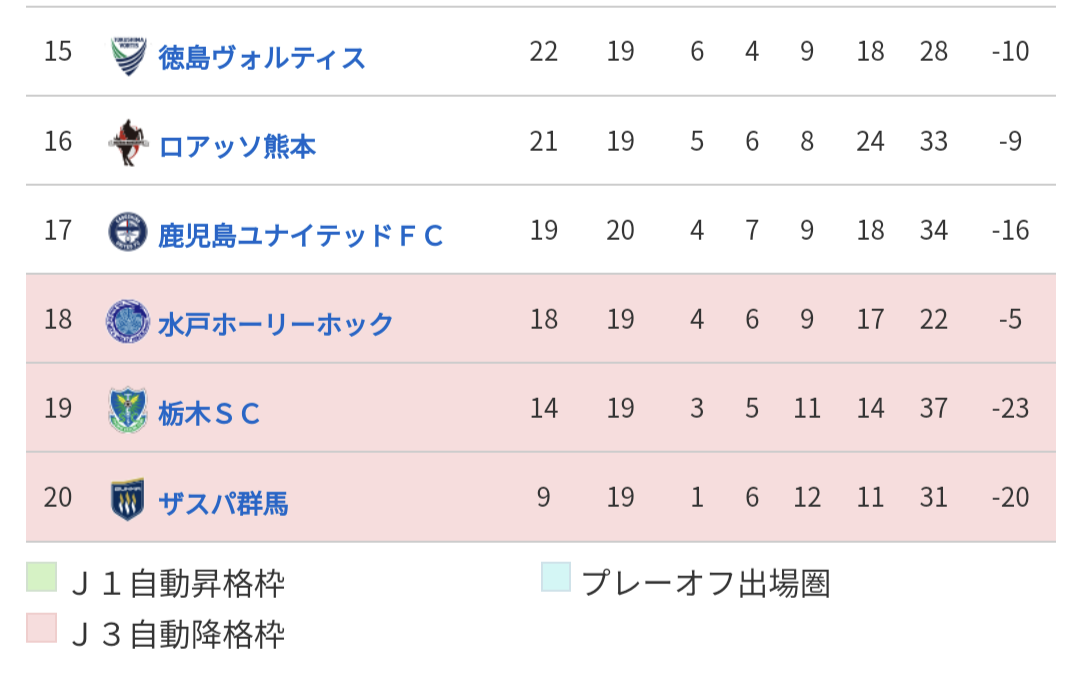
Task: Click the Tokushima Vortis team crest
Action: coord(128,54)
